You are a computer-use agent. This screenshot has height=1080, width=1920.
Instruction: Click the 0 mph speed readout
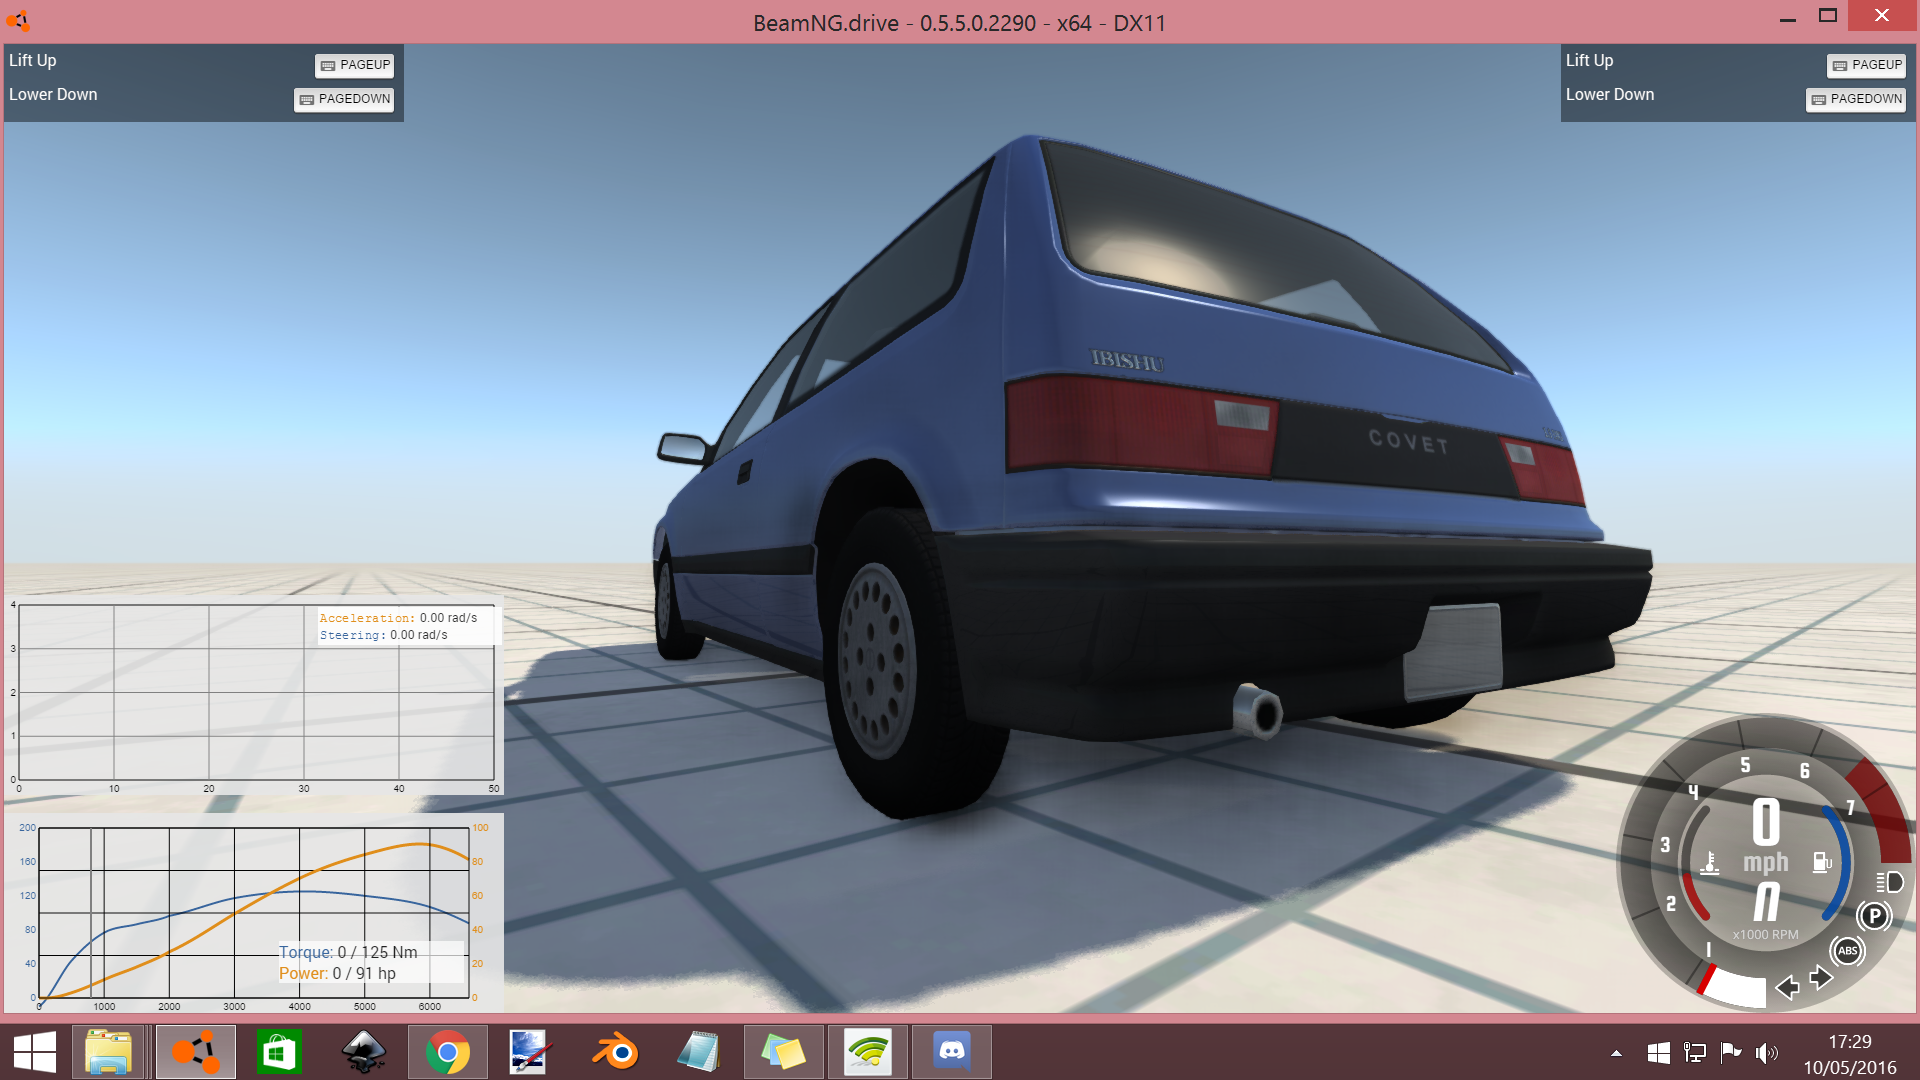click(x=1766, y=836)
